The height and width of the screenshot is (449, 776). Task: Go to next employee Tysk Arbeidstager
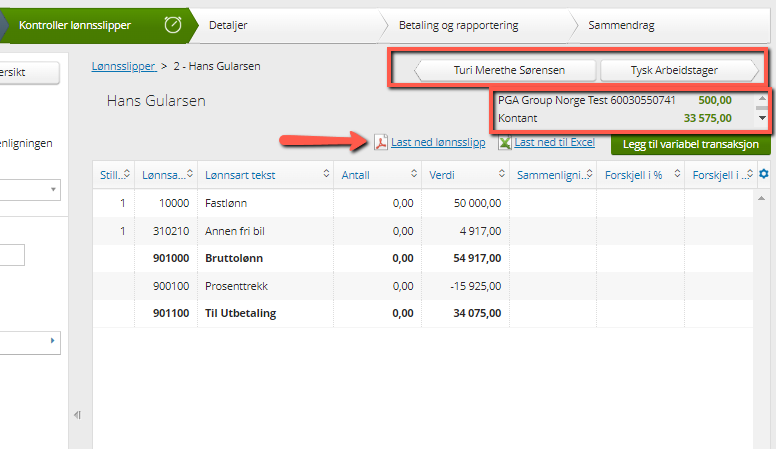679,70
